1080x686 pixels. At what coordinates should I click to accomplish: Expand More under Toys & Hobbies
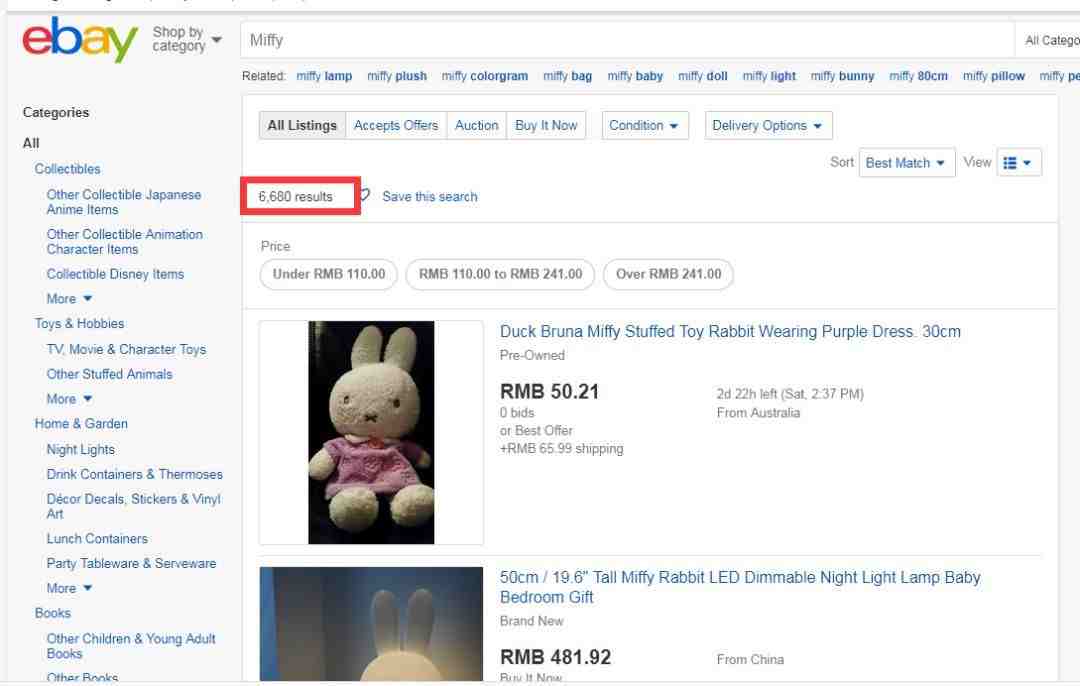(x=69, y=399)
